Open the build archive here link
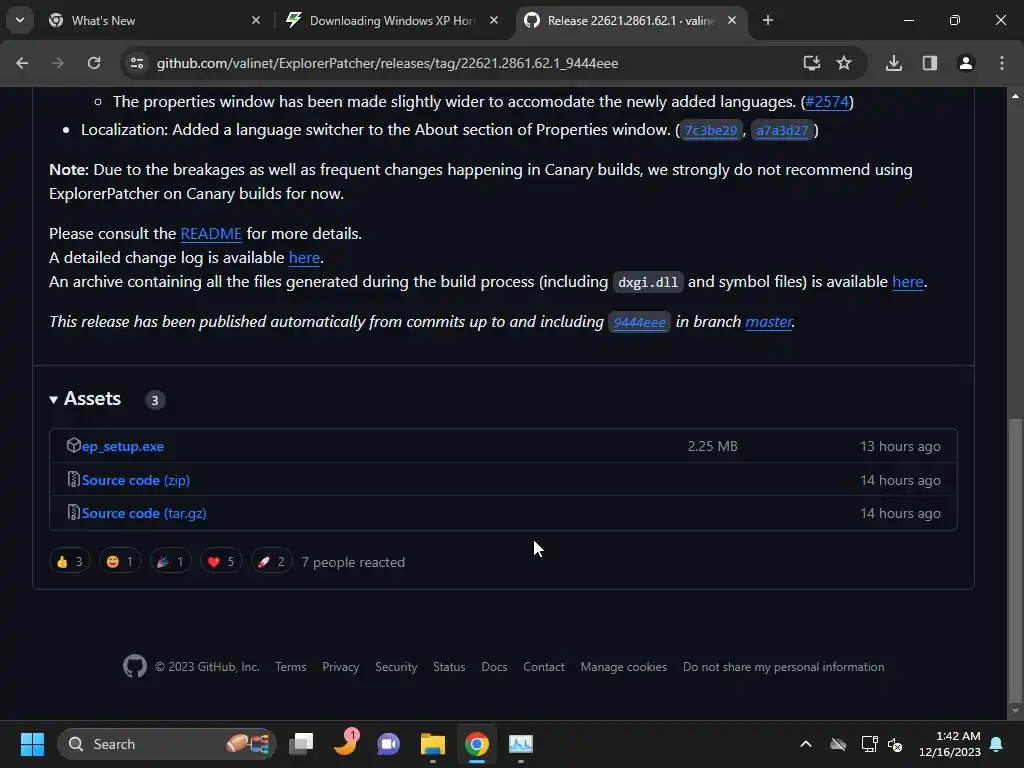 (x=908, y=281)
